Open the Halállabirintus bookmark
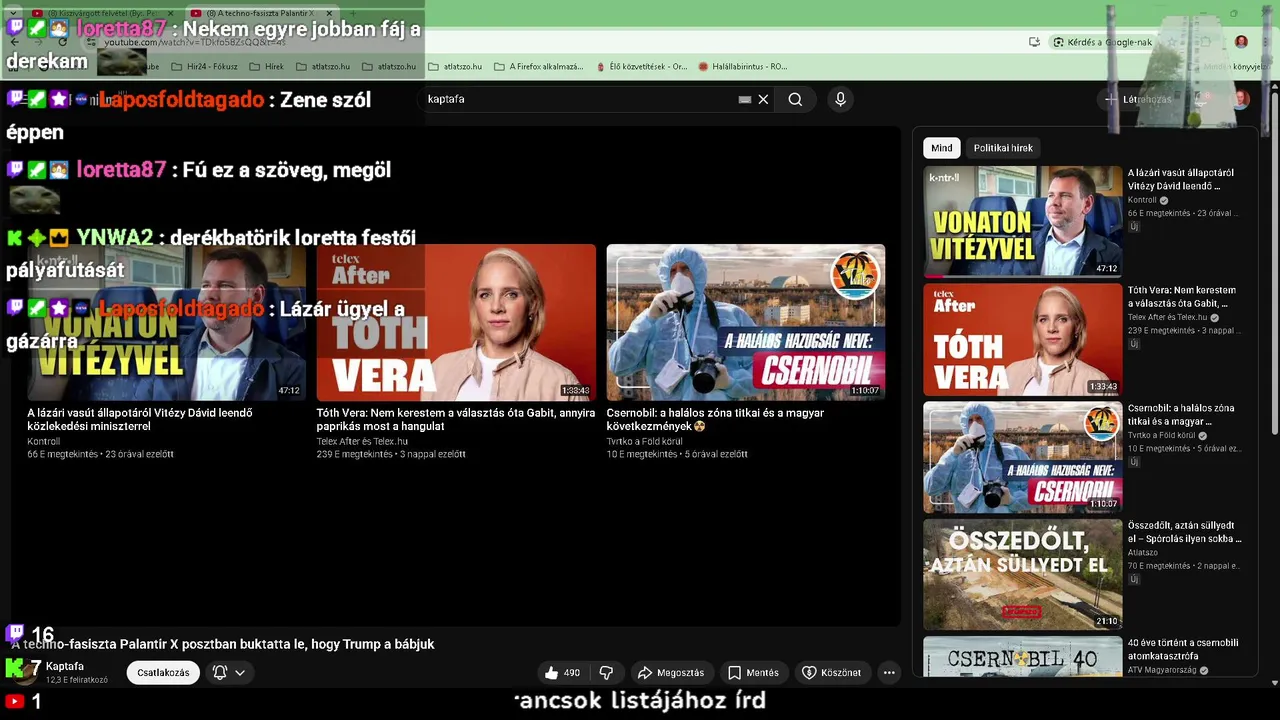 742,67
